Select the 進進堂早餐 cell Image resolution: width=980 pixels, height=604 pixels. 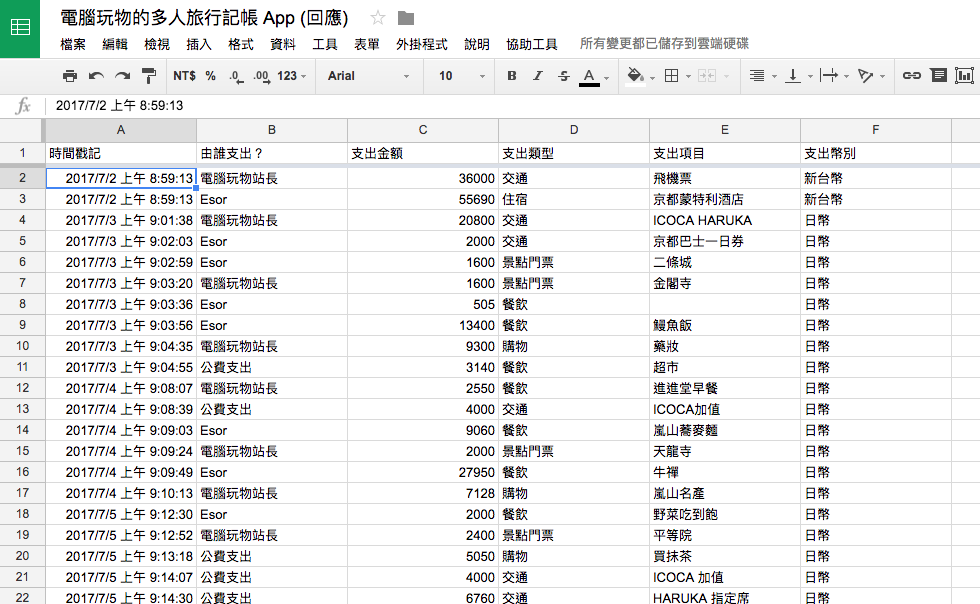[x=725, y=388]
